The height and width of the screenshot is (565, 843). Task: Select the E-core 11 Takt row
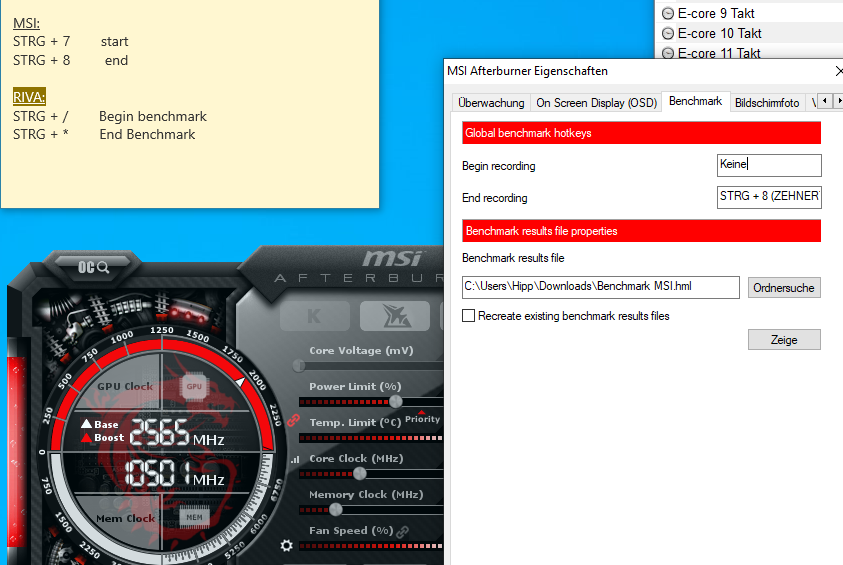point(749,52)
